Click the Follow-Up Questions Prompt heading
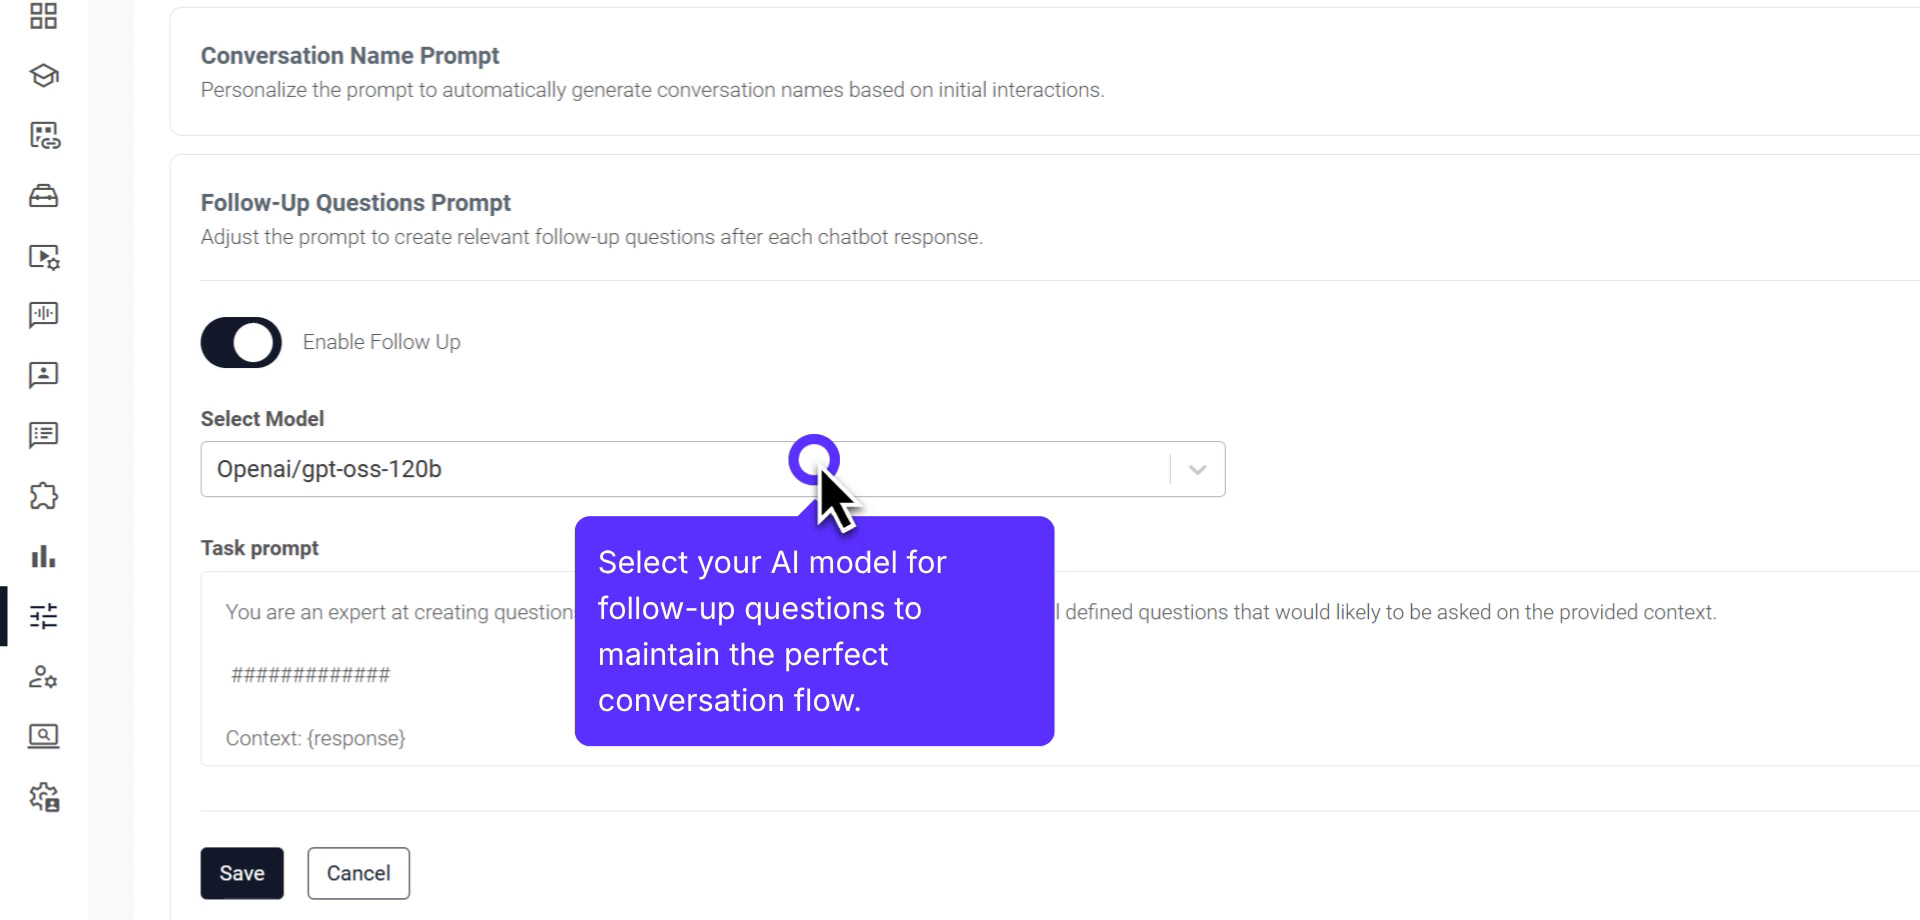This screenshot has width=1920, height=920. [x=355, y=203]
